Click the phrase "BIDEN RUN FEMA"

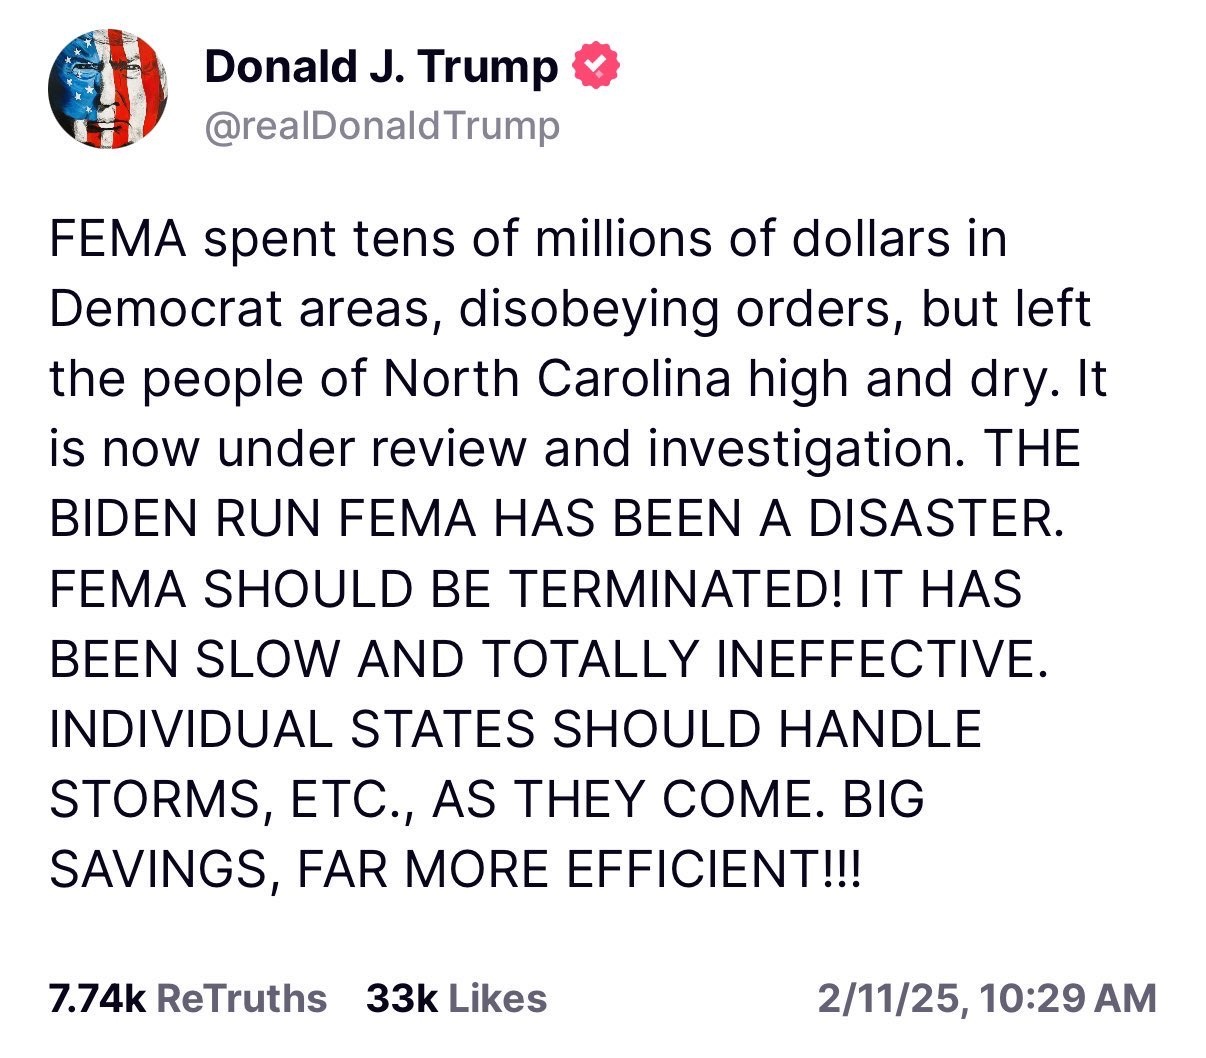click(x=246, y=521)
